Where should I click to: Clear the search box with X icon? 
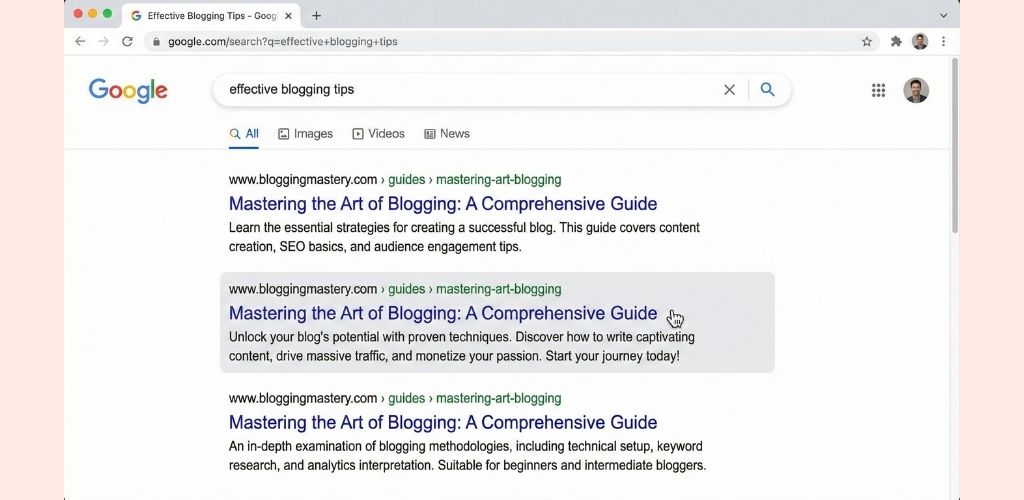pyautogui.click(x=729, y=90)
